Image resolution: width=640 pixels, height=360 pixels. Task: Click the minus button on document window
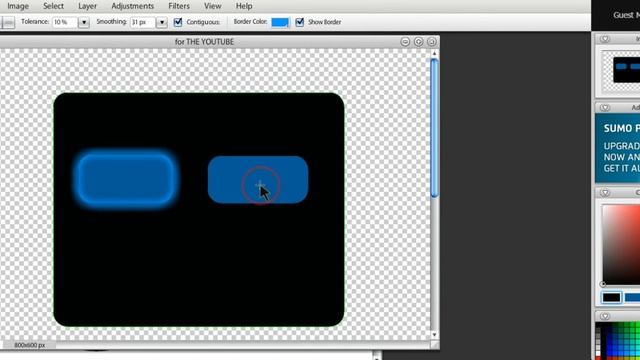tap(405, 42)
